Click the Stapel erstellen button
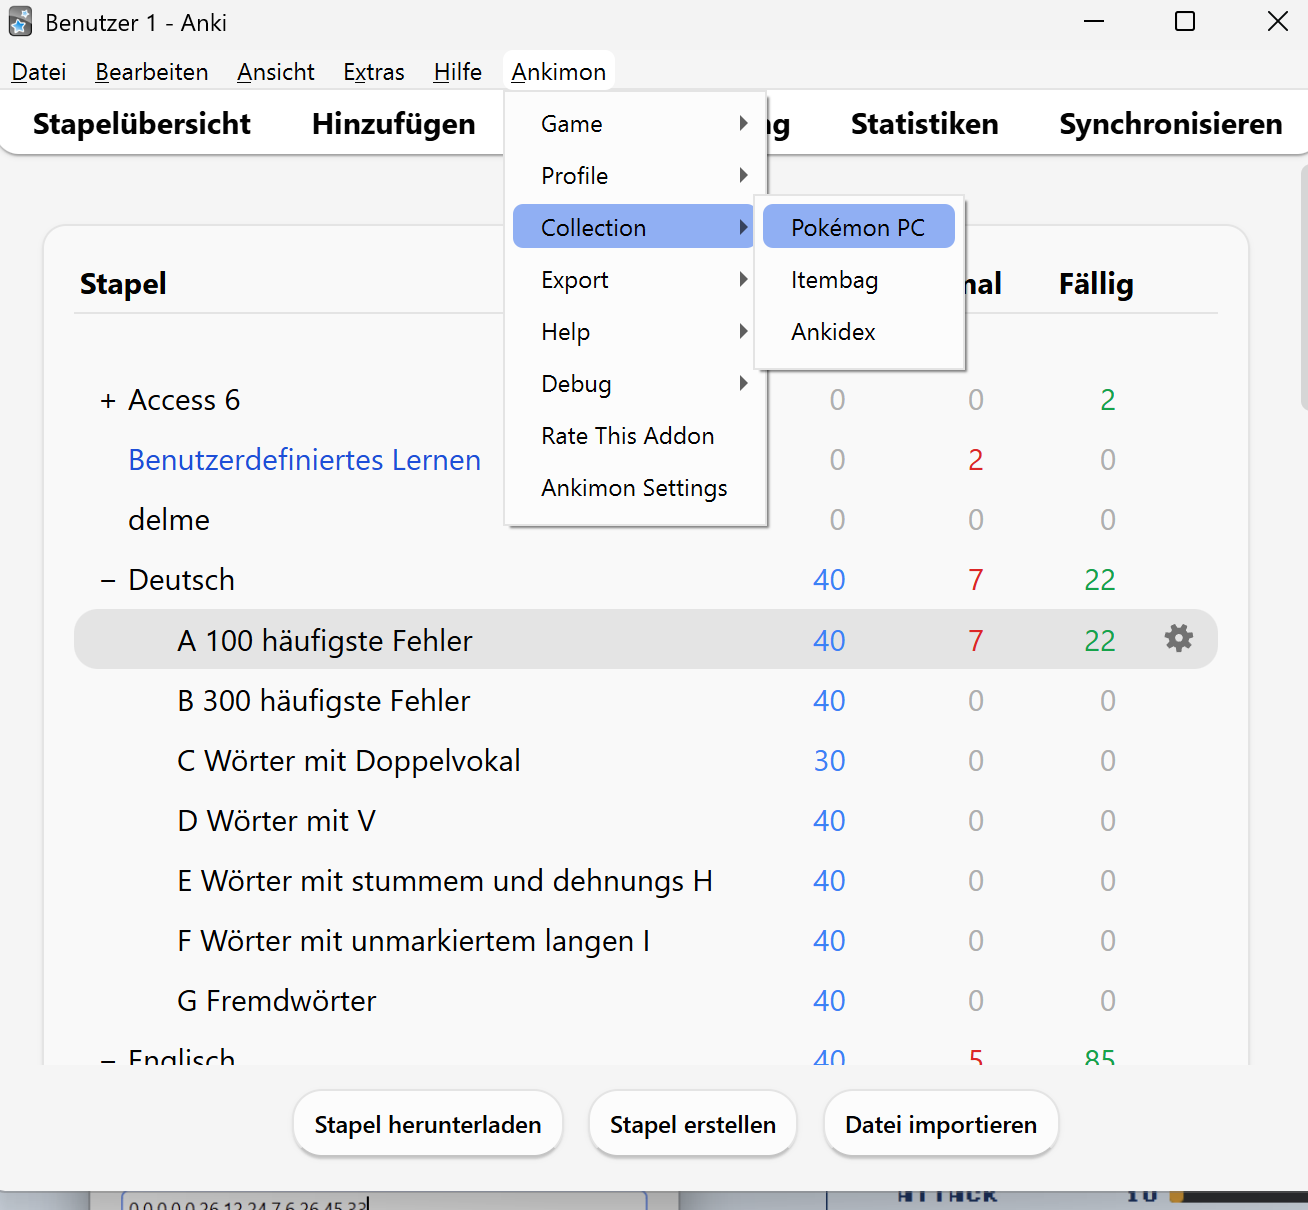Viewport: 1308px width, 1210px height. point(693,1124)
